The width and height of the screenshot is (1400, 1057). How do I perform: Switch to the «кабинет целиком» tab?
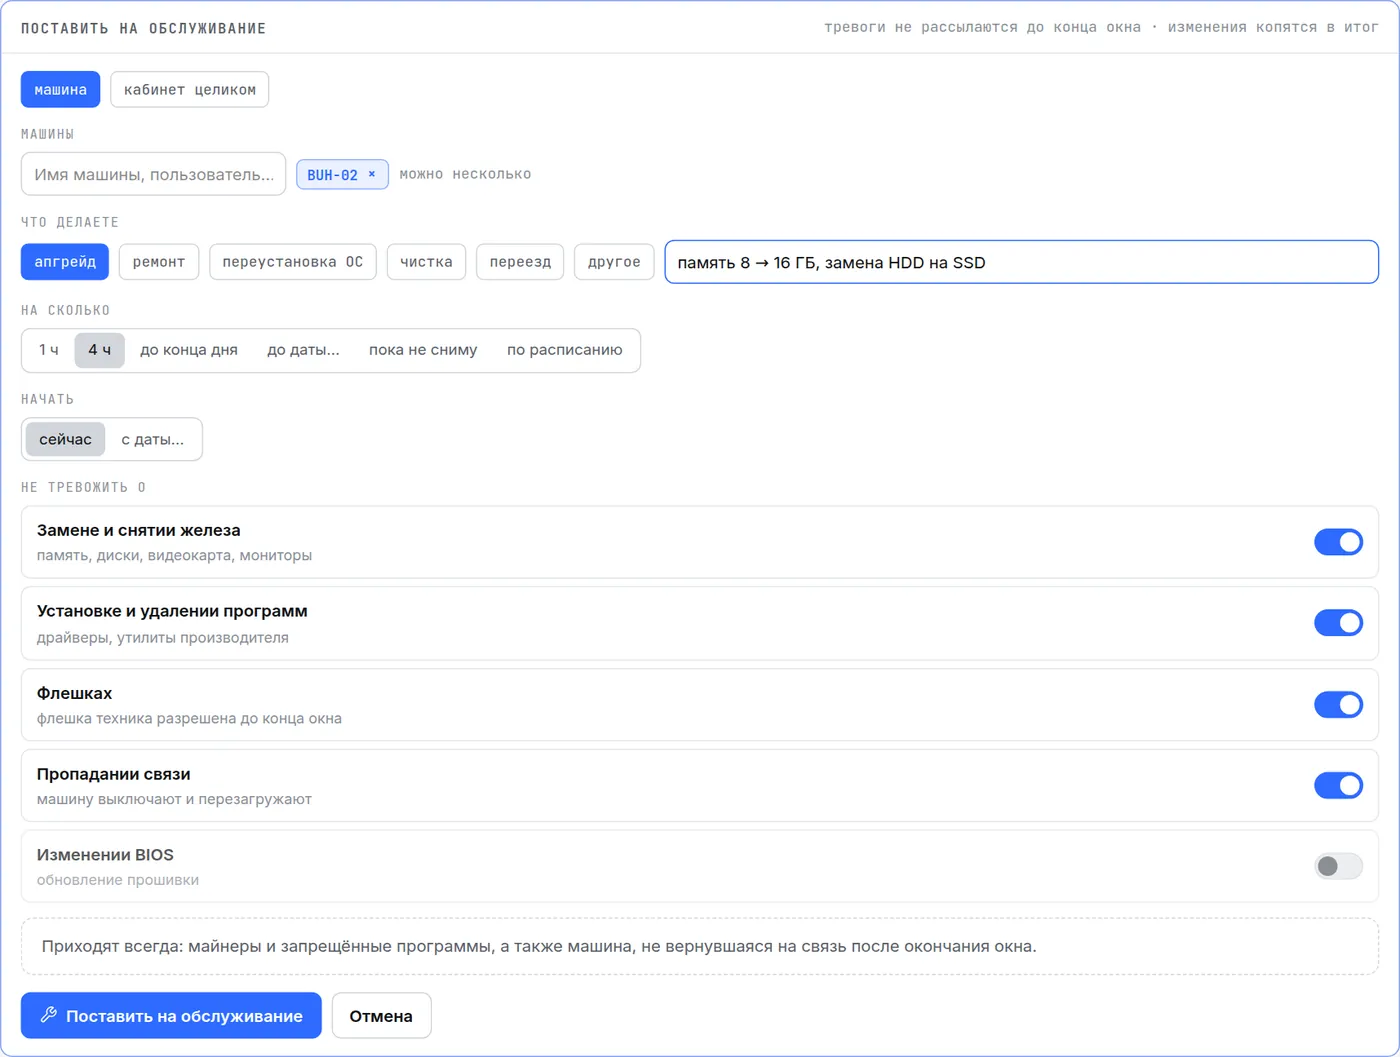(x=190, y=89)
